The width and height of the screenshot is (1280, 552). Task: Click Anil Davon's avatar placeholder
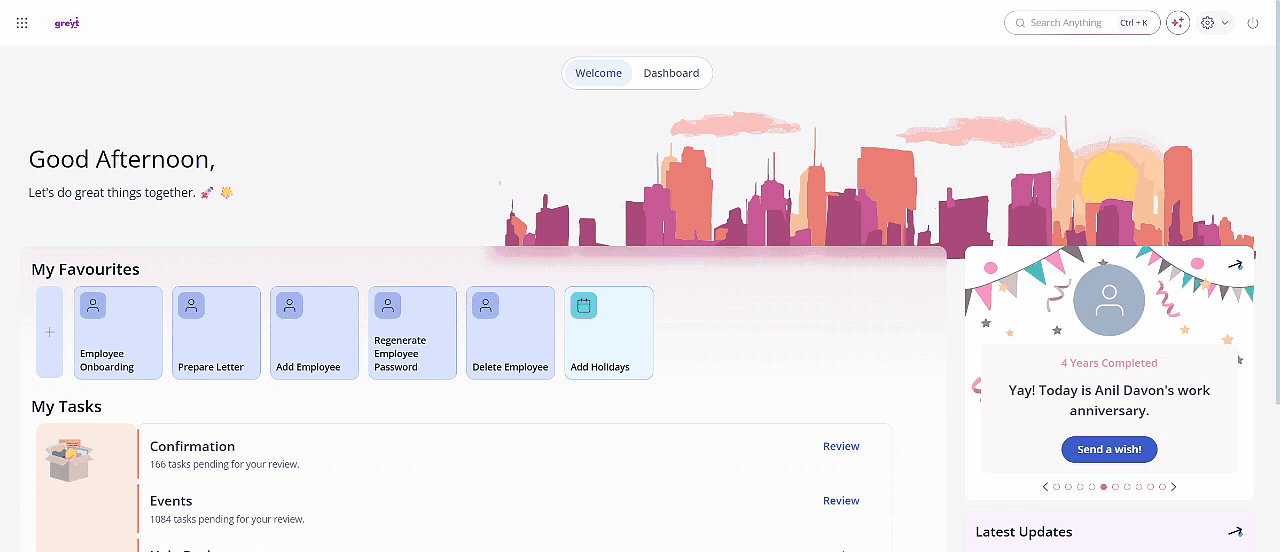tap(1109, 300)
